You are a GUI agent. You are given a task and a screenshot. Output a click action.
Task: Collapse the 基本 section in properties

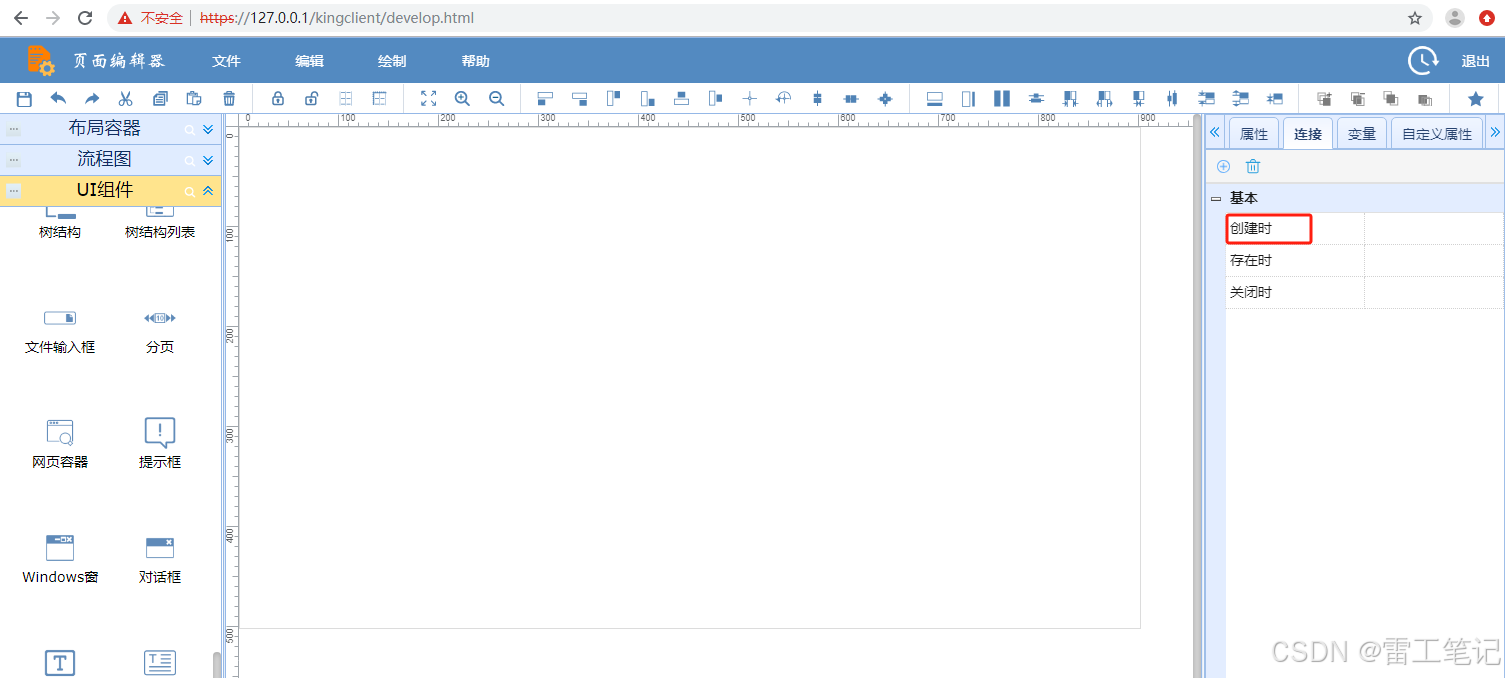1216,199
